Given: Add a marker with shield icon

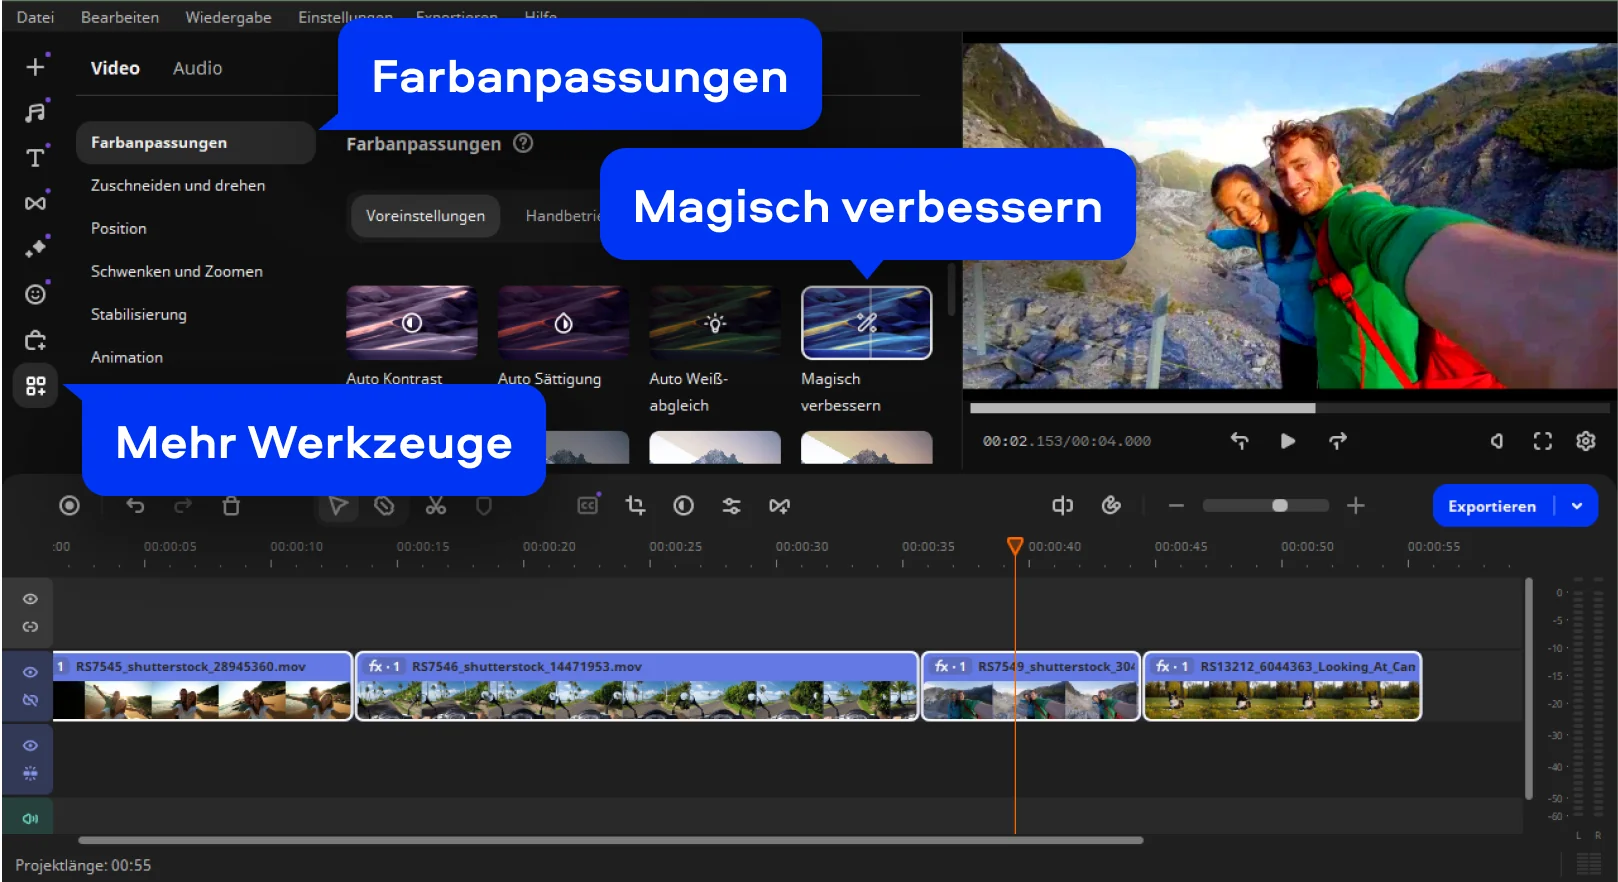Looking at the screenshot, I should pos(484,506).
